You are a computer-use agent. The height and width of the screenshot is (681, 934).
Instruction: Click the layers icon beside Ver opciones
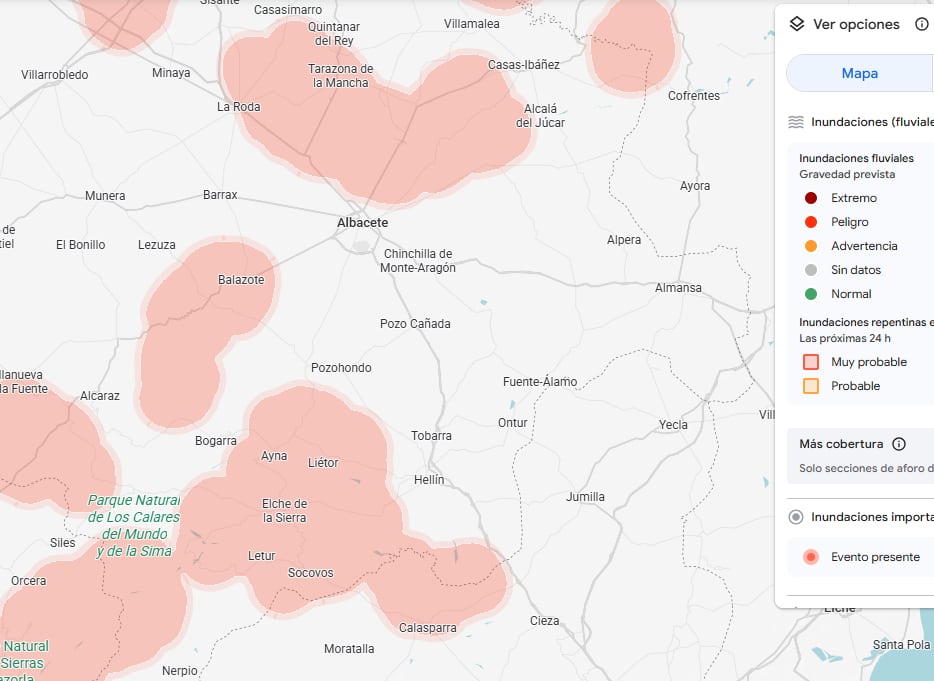click(x=797, y=23)
